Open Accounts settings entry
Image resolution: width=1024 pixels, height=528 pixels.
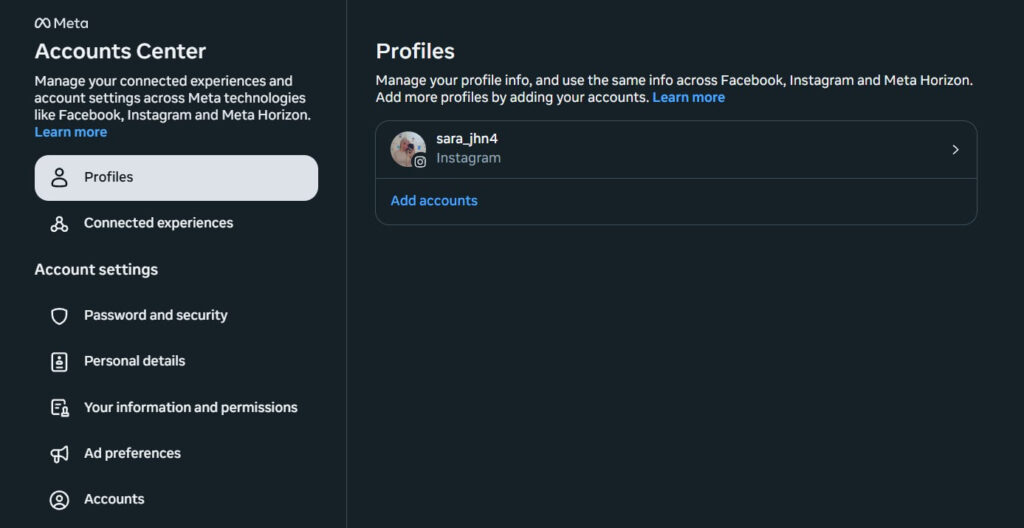coord(176,500)
